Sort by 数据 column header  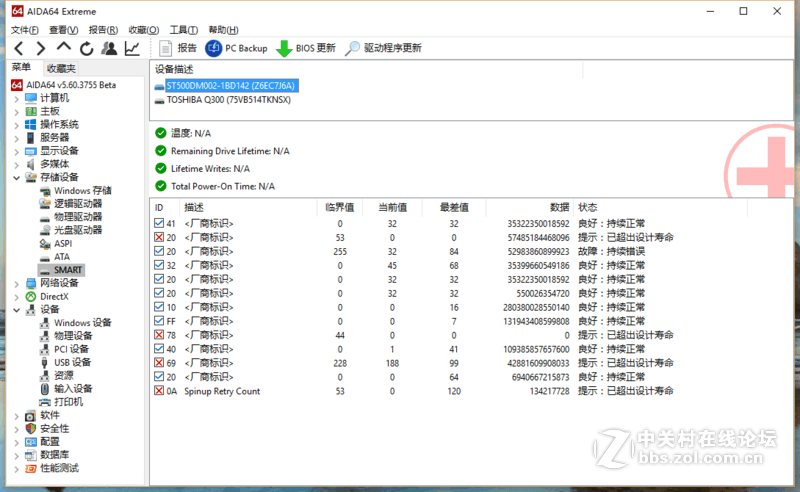[x=530, y=207]
